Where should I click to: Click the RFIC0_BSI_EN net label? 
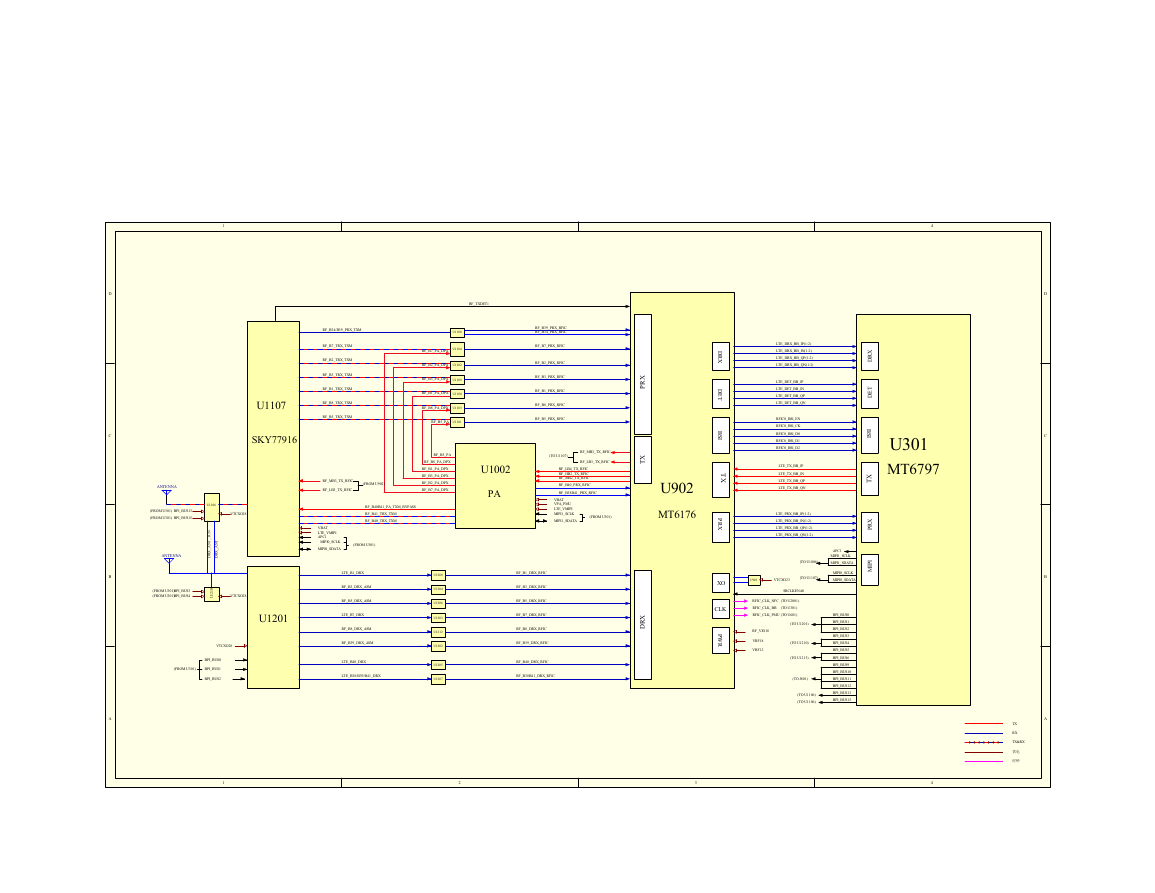(787, 419)
